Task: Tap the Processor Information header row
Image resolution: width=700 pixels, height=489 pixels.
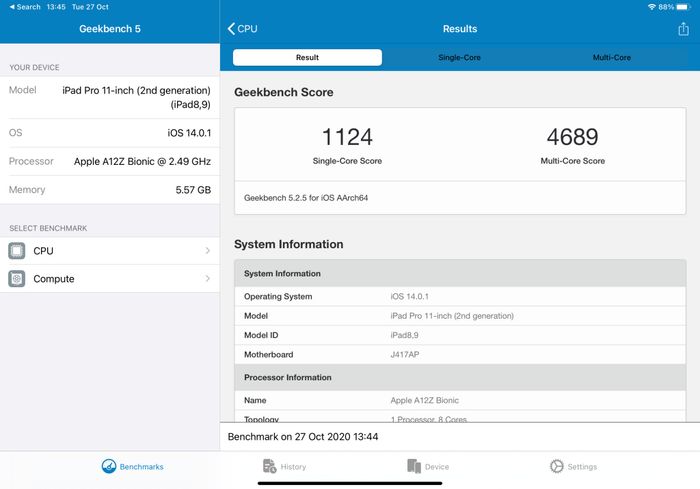Action: coord(460,377)
